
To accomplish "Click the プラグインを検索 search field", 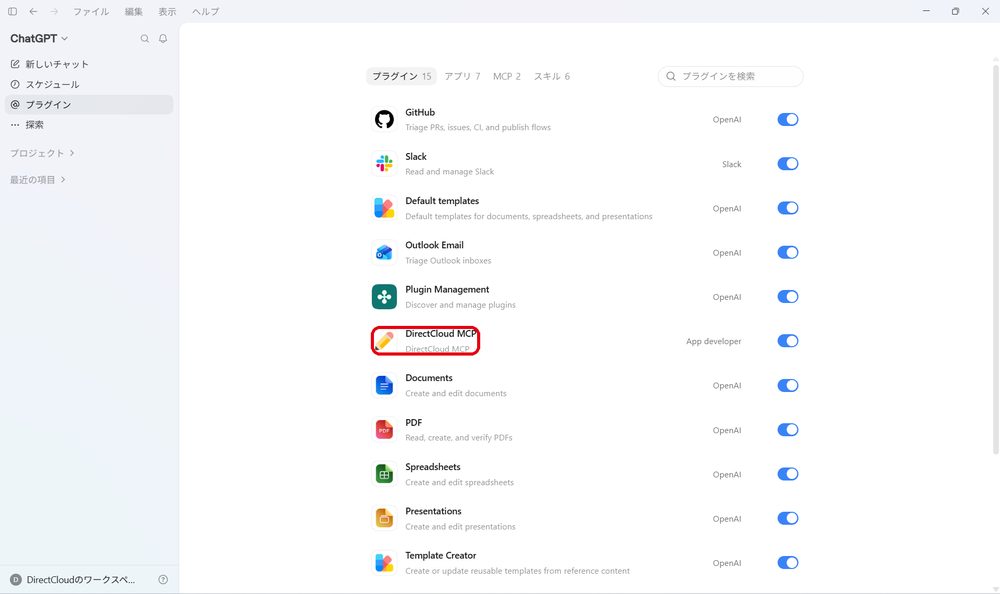I will point(730,77).
